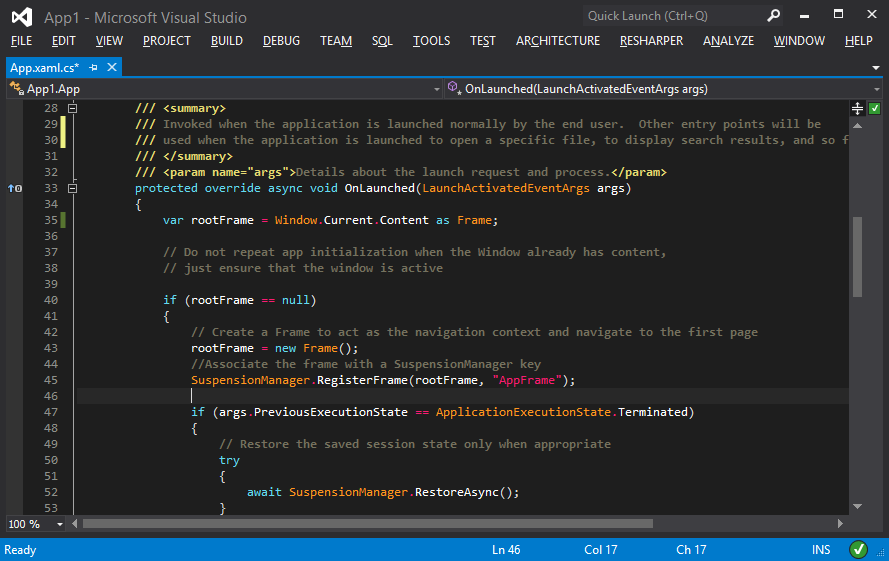
Task: Open the App1.App class dropdown
Action: (x=436, y=89)
